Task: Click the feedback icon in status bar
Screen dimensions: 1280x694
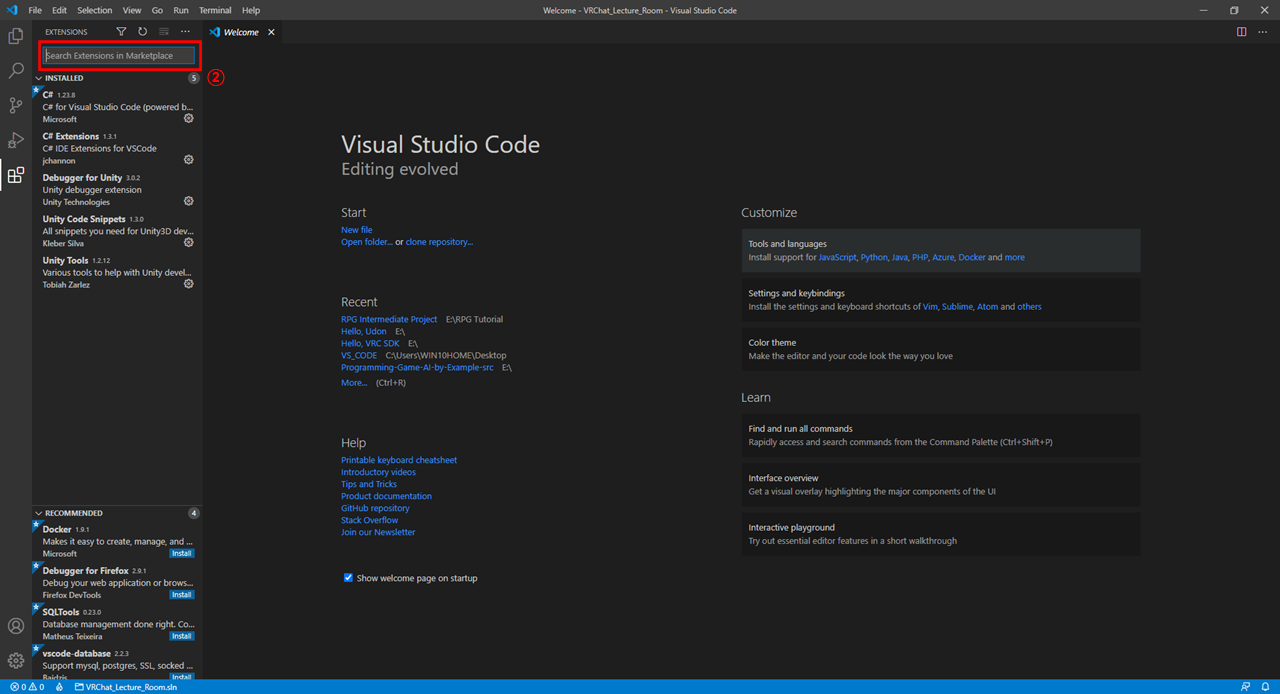Action: (1245, 687)
